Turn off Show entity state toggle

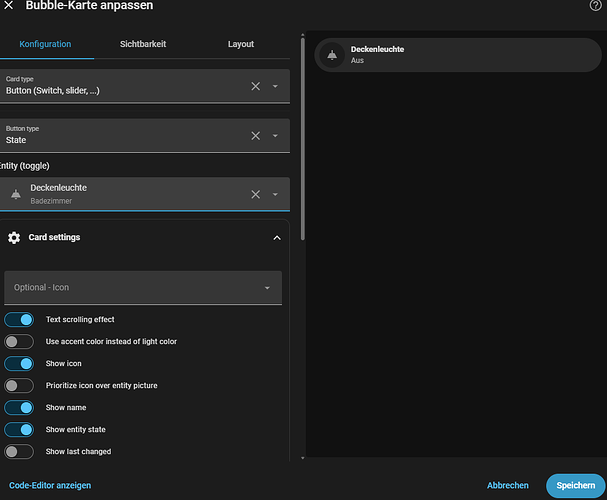[19, 430]
